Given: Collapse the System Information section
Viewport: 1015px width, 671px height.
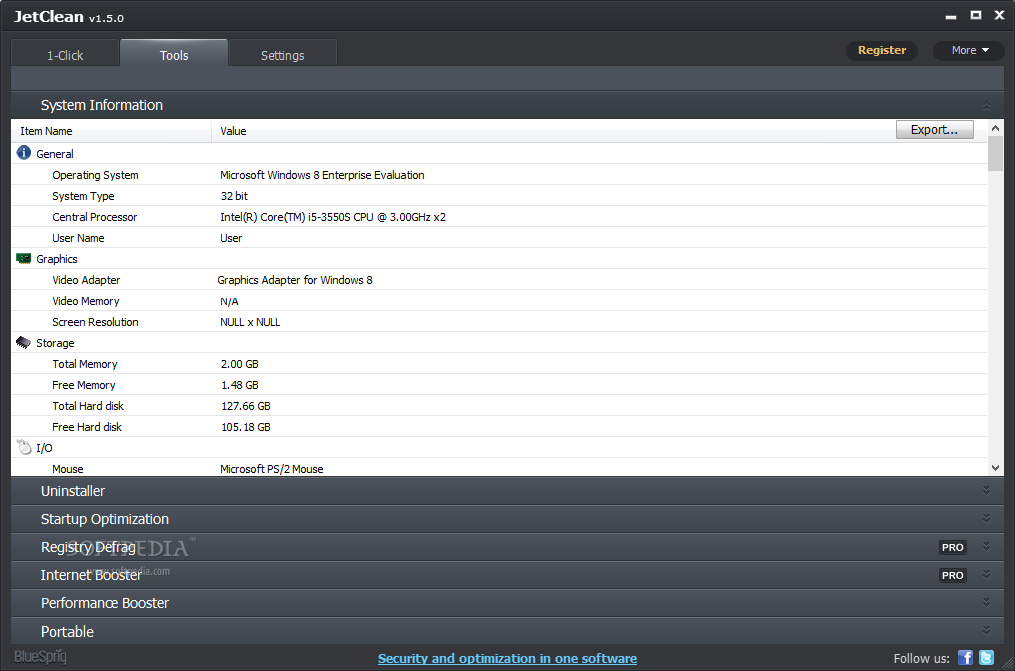Looking at the screenshot, I should coord(986,105).
